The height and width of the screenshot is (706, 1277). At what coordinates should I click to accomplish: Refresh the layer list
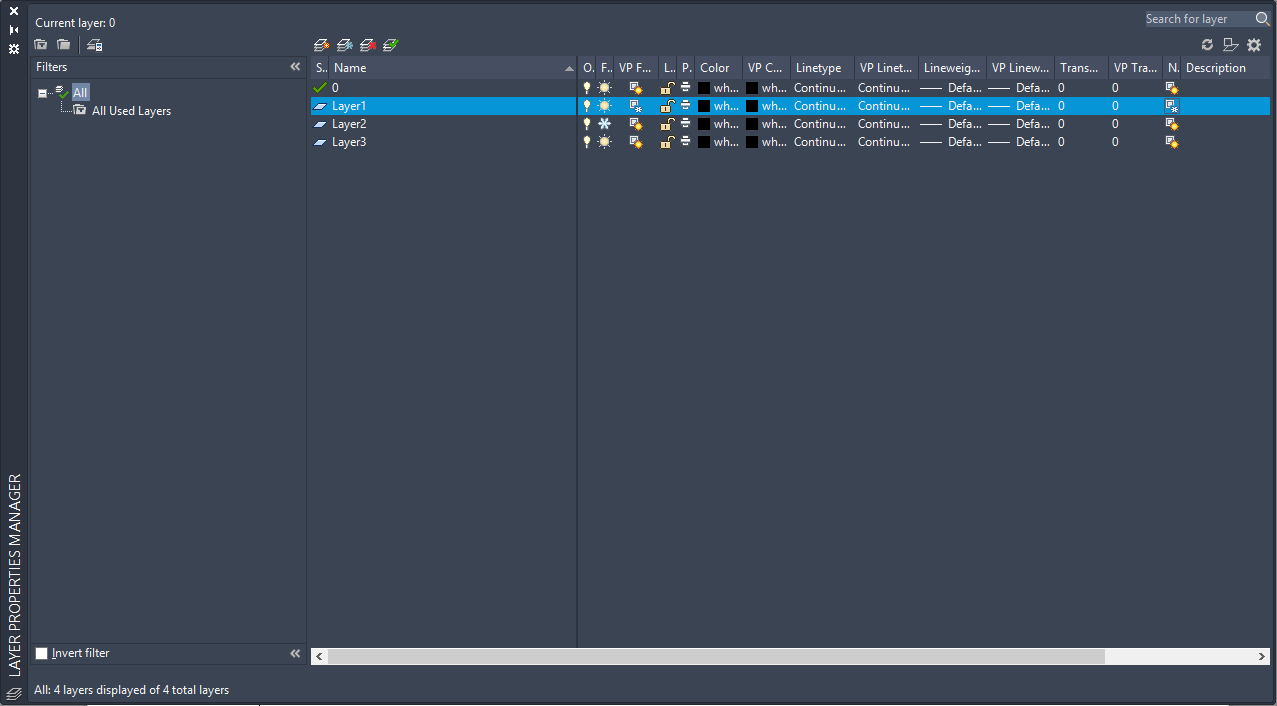point(1207,44)
